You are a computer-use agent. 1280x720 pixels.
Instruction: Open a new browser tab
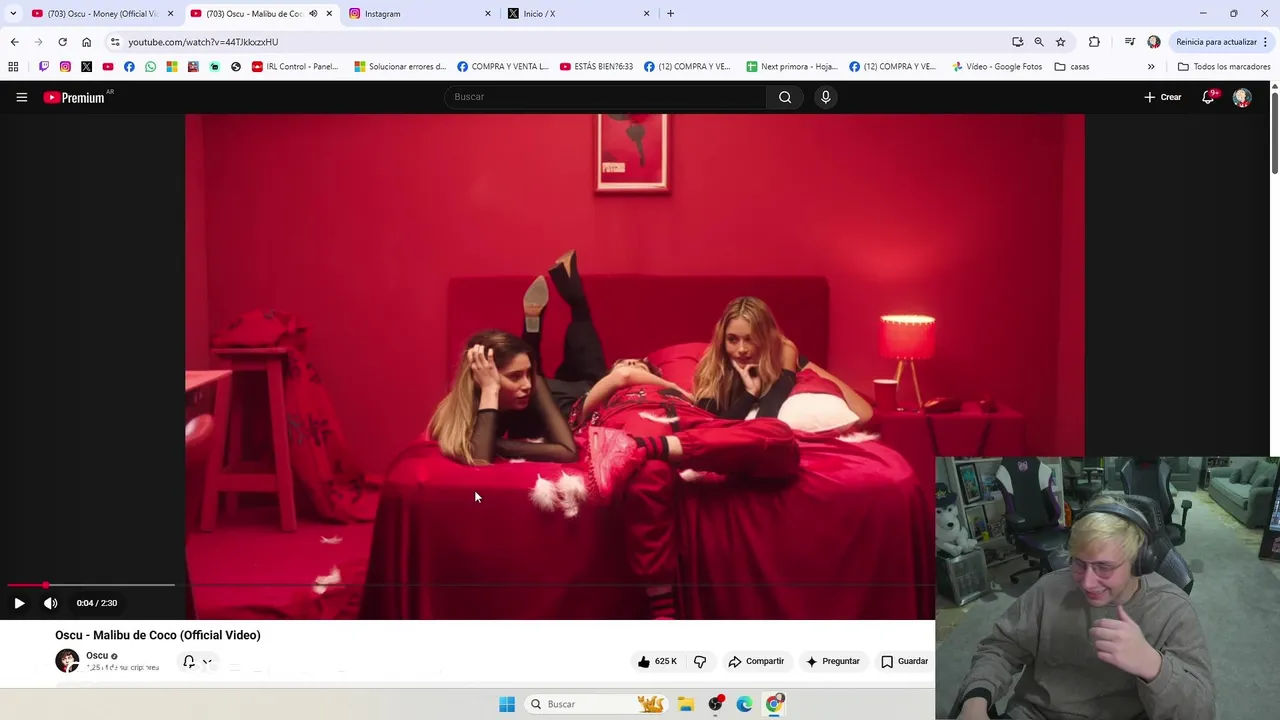pyautogui.click(x=670, y=14)
